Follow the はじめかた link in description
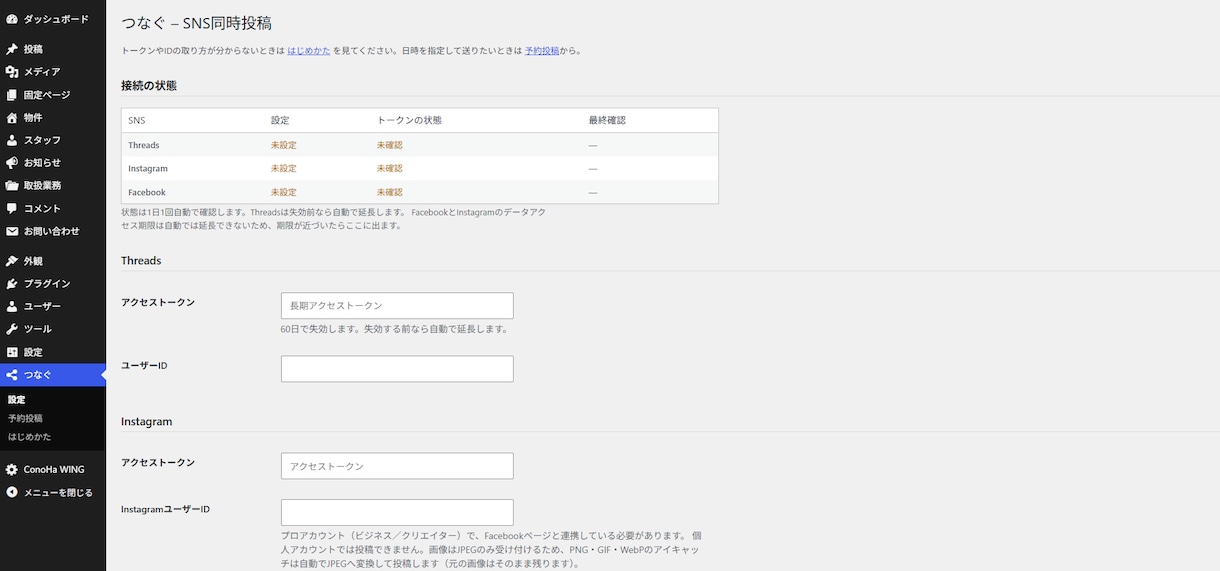1220x571 pixels. 309,50
